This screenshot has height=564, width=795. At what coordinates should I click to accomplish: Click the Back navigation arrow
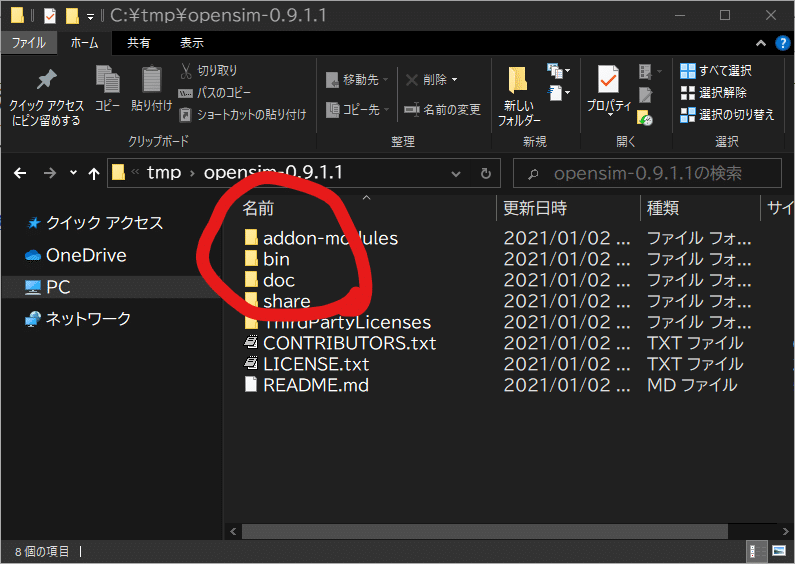click(x=20, y=173)
